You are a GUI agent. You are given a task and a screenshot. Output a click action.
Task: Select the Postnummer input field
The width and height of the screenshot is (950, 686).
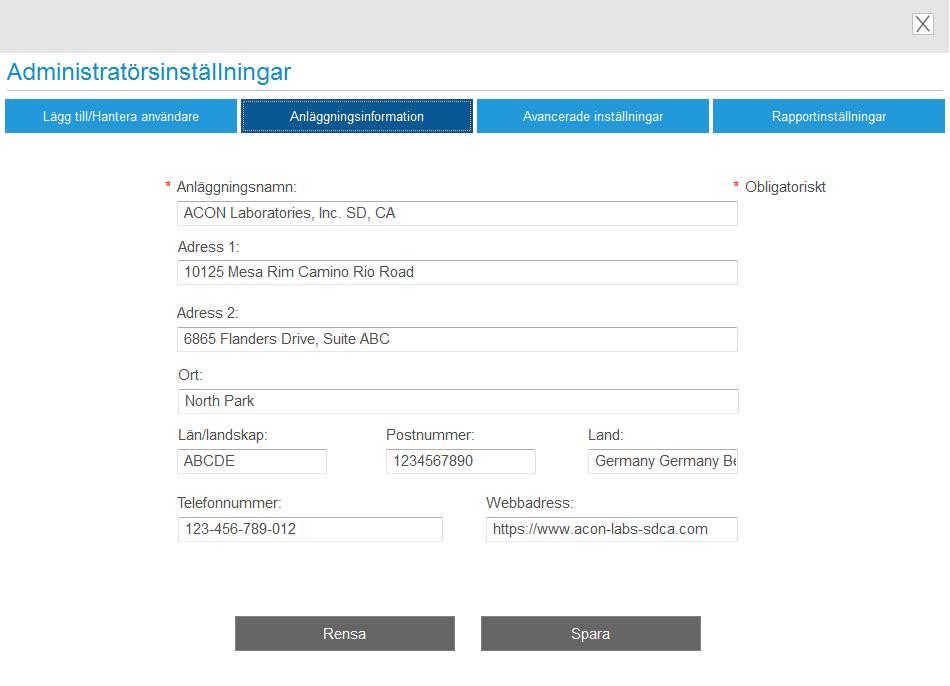tap(460, 461)
